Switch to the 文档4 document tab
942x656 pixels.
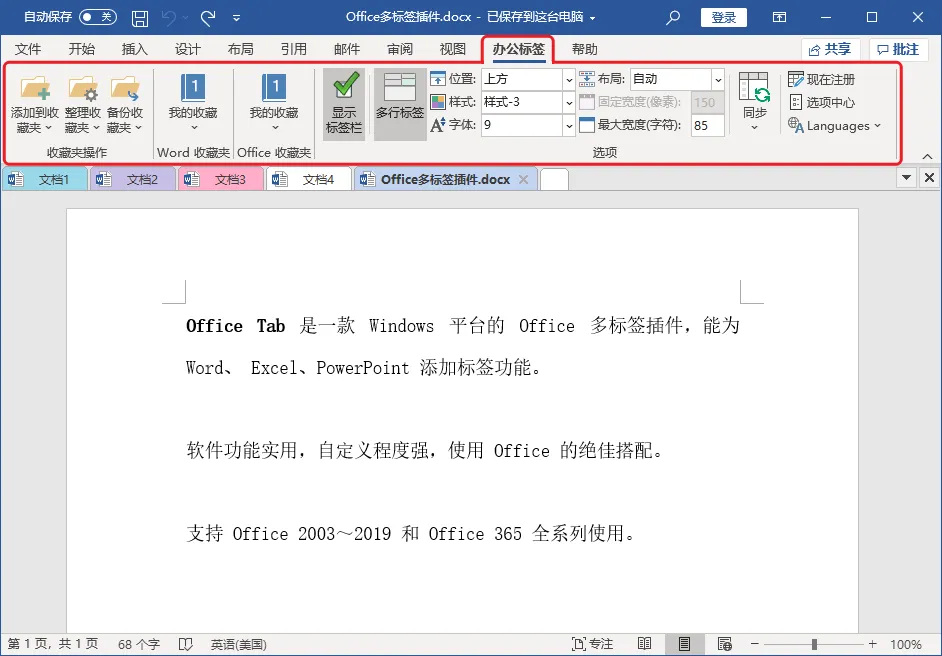(309, 179)
